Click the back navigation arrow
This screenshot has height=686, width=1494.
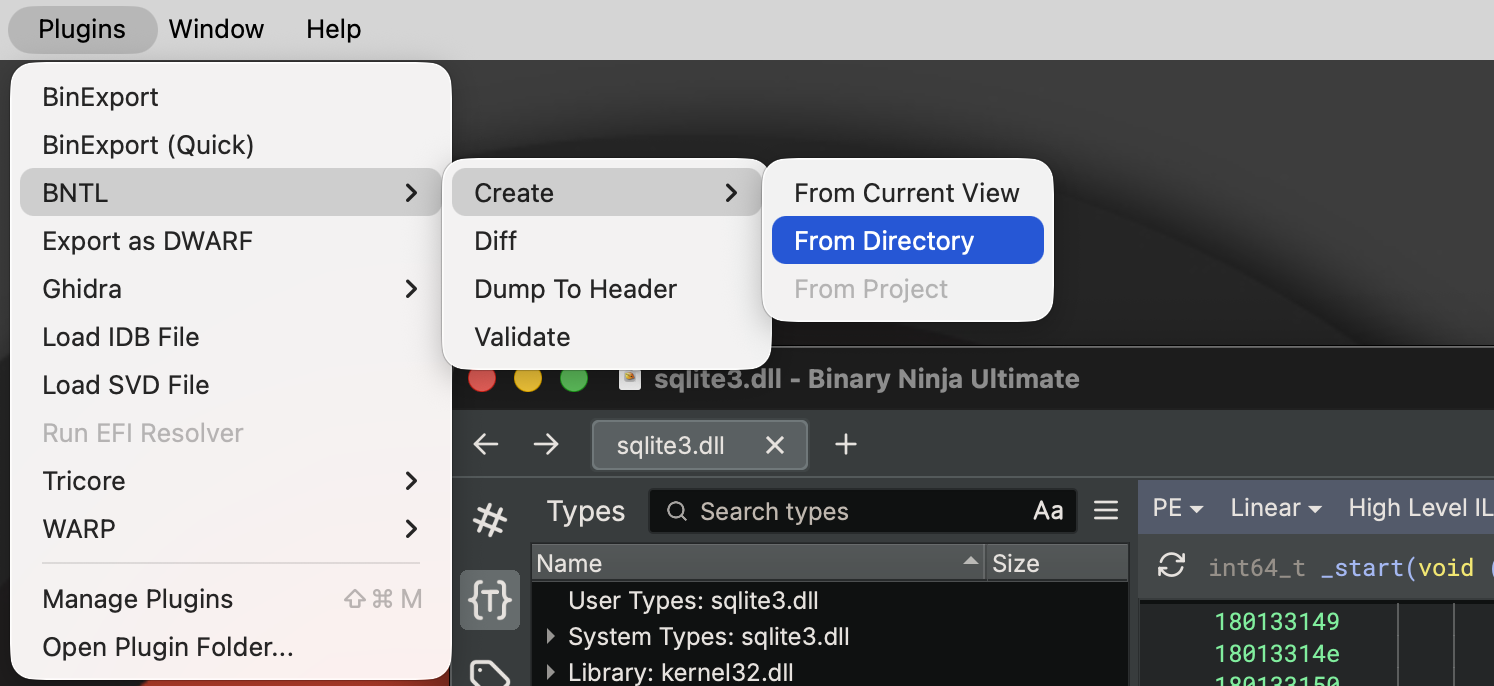[486, 444]
